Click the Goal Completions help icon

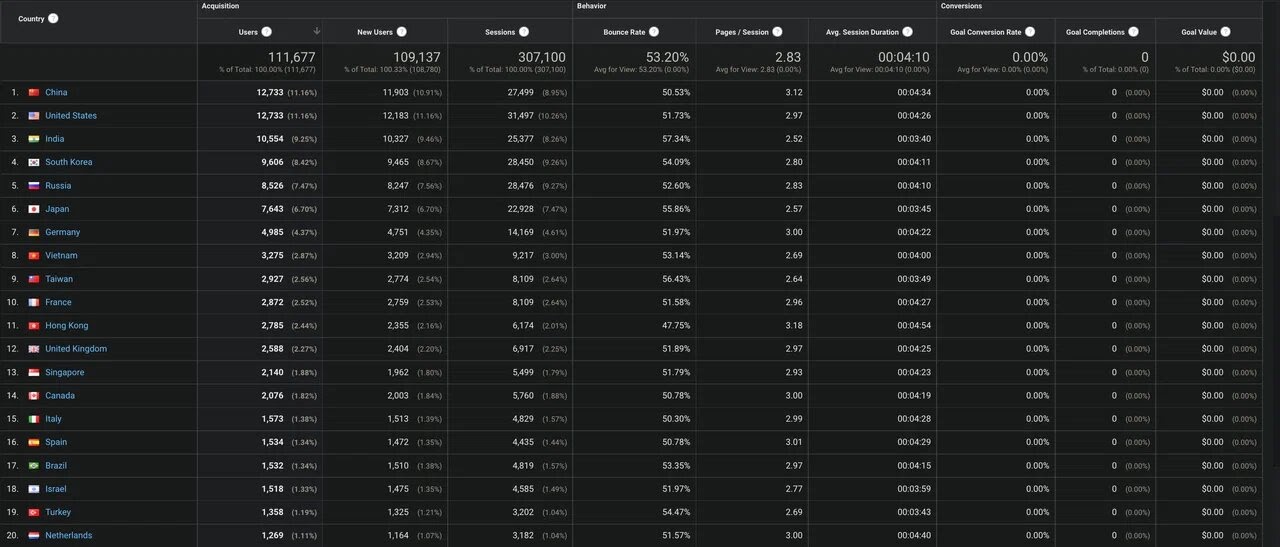[x=1133, y=32]
